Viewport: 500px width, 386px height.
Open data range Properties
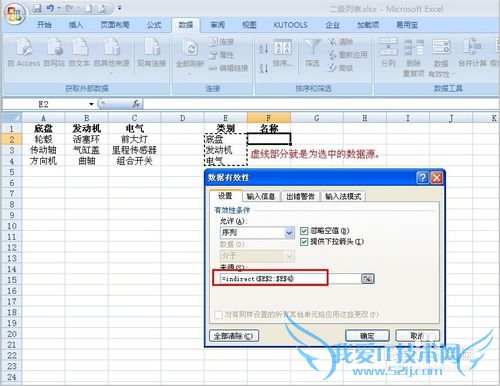pos(221,55)
